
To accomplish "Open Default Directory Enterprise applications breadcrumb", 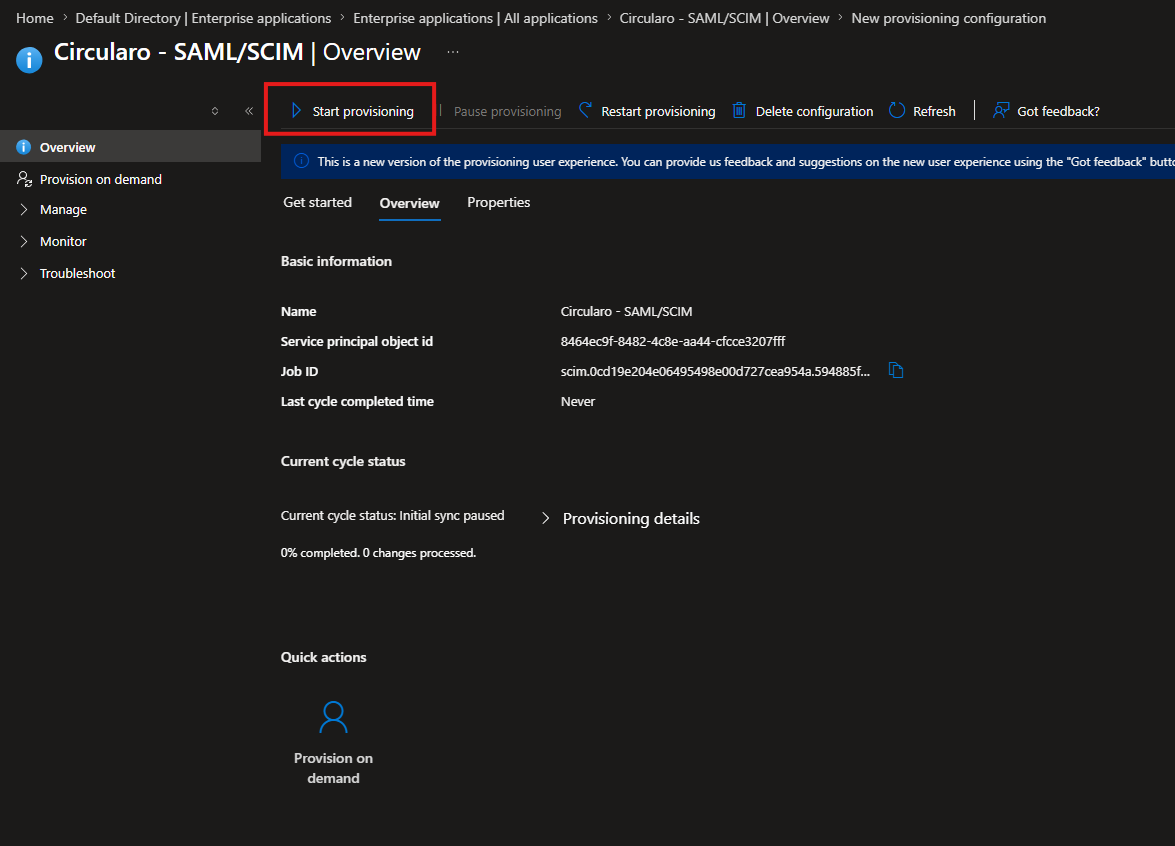I will point(203,18).
